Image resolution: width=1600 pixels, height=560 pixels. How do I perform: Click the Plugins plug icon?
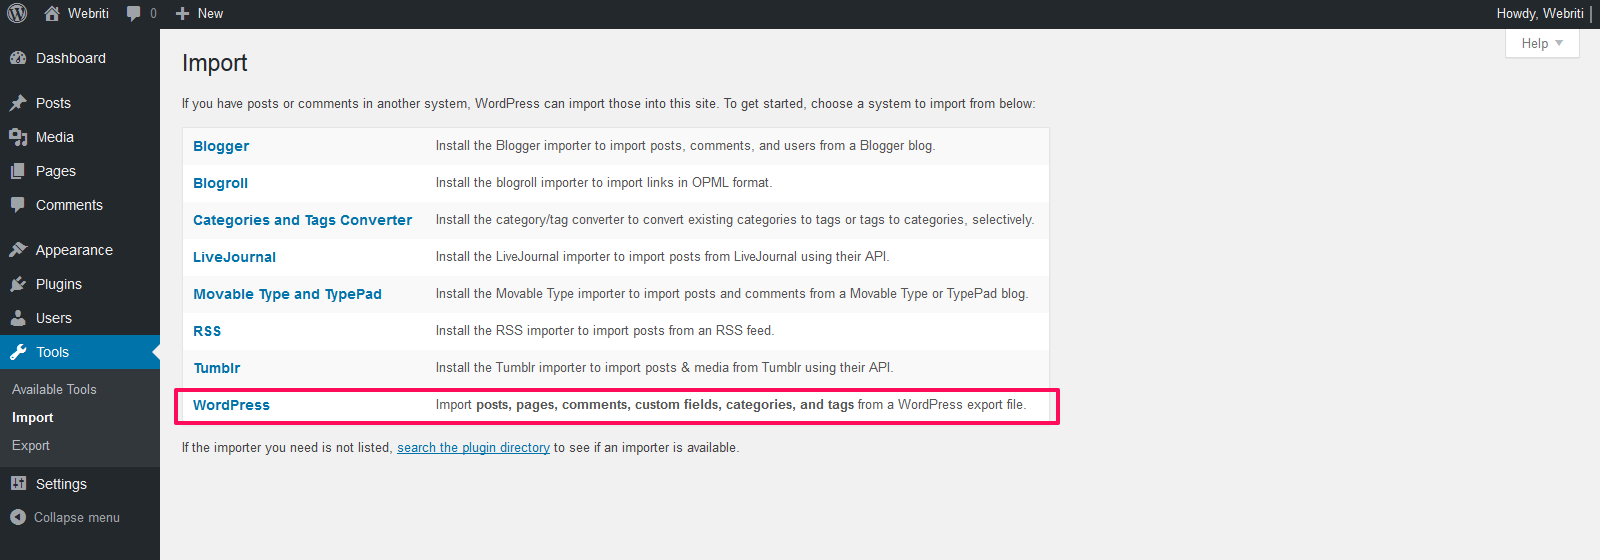click(x=18, y=284)
